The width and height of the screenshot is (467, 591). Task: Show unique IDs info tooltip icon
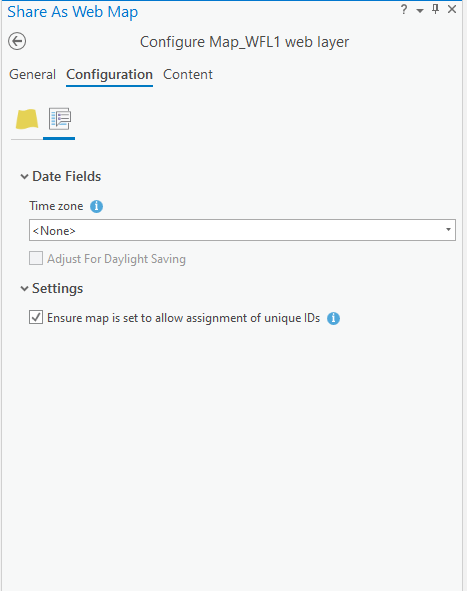point(333,318)
